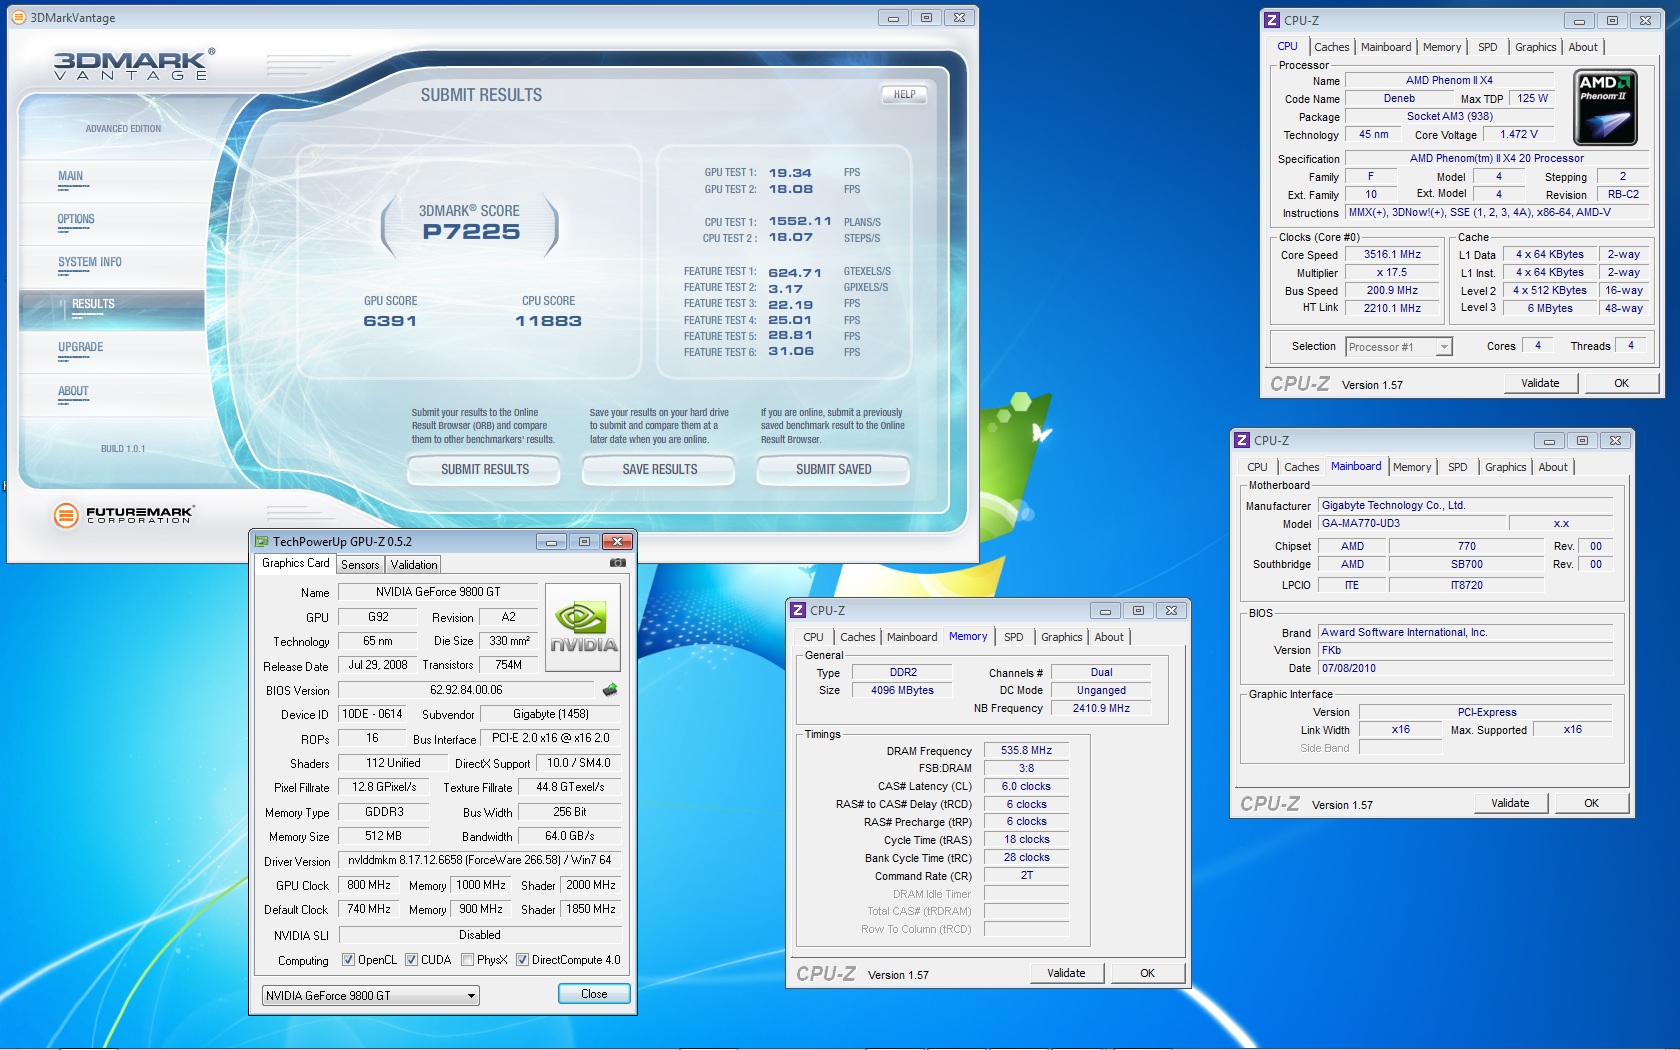Image resolution: width=1680 pixels, height=1050 pixels.
Task: Click the DRAM Frequency value 535.8 MHz
Action: (x=1026, y=750)
